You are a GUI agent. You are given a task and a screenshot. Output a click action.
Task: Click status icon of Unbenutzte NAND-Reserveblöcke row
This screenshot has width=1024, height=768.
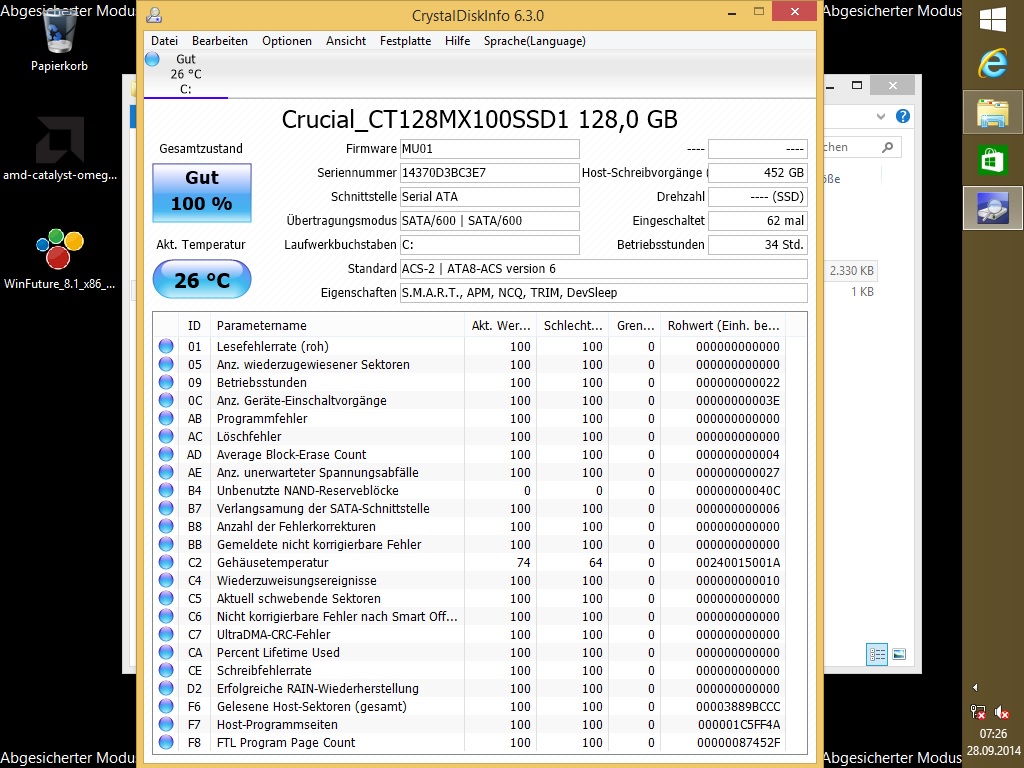coord(166,490)
